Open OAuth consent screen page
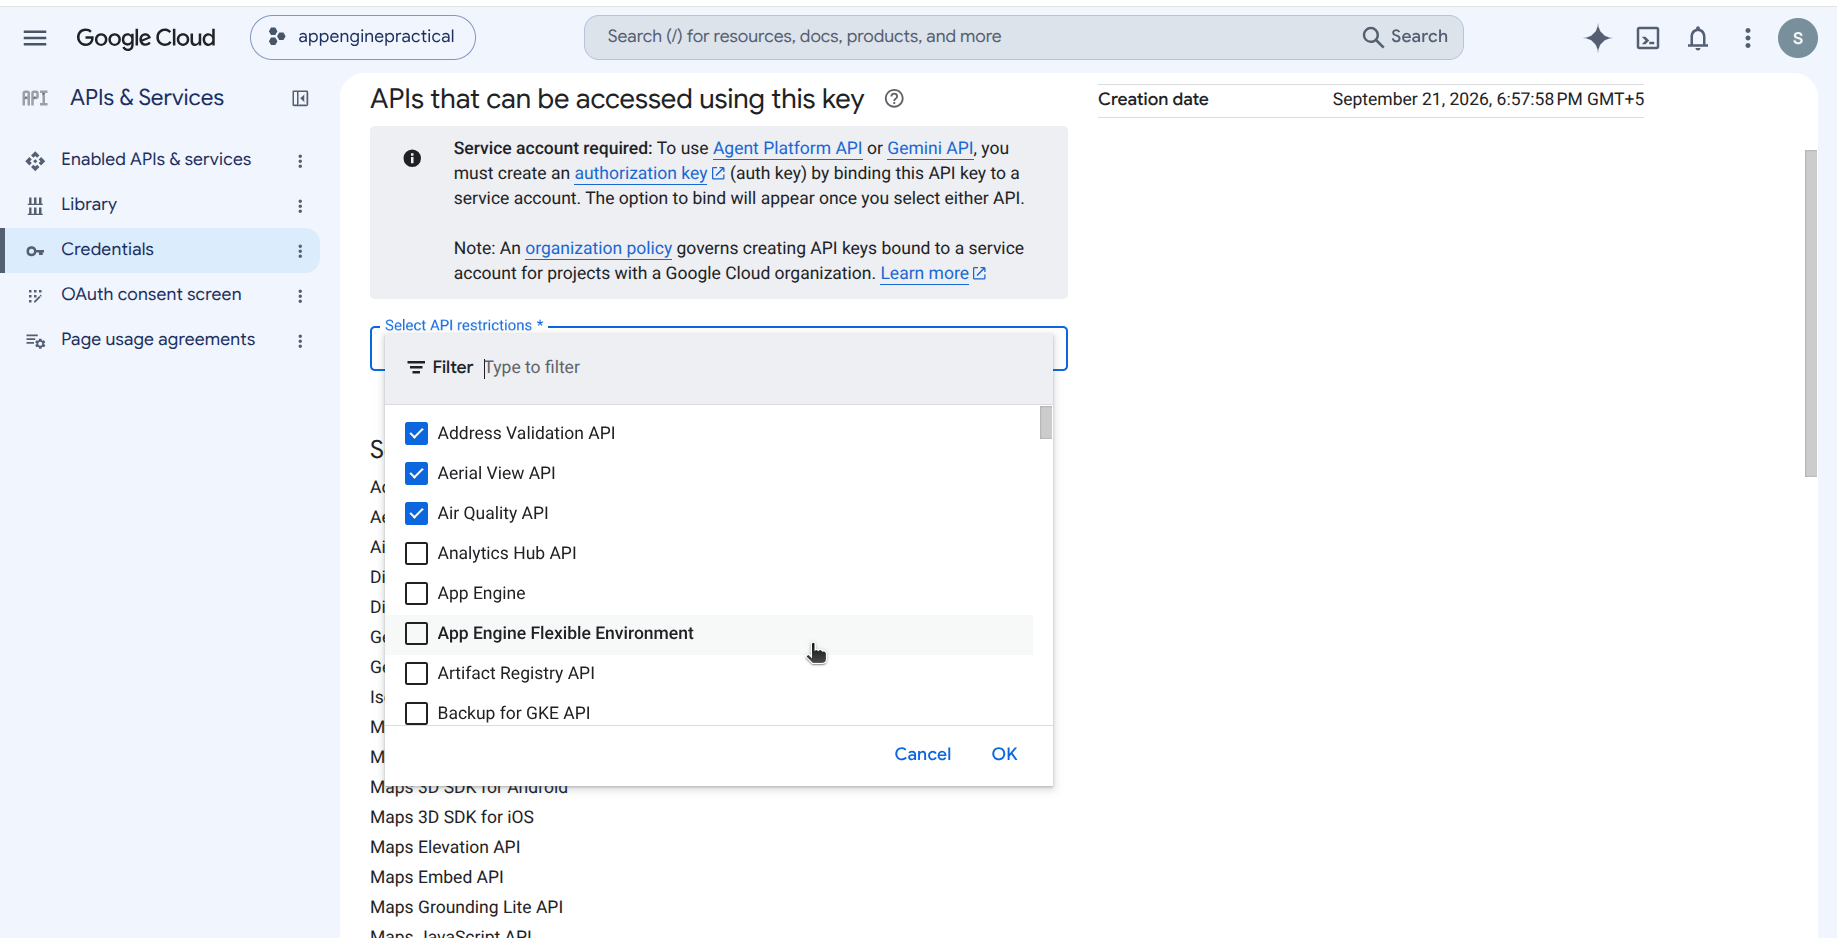The image size is (1837, 938). [x=151, y=294]
